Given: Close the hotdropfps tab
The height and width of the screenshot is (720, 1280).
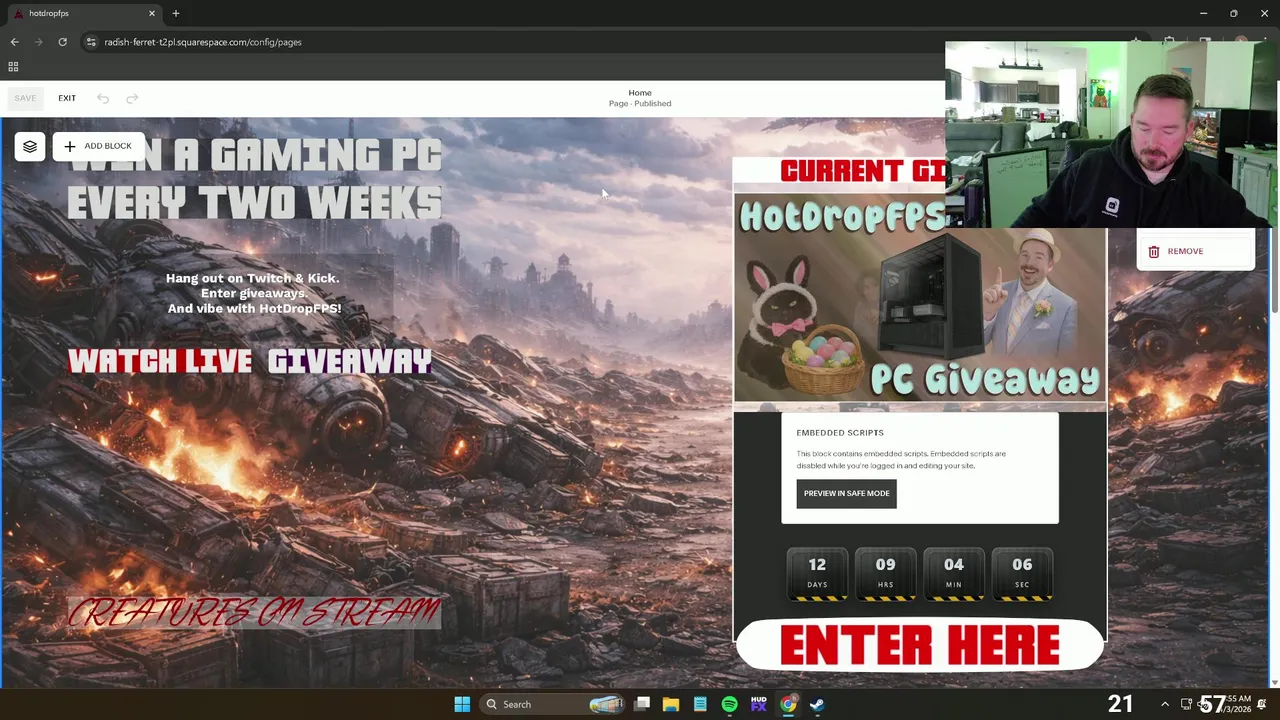Looking at the screenshot, I should coord(152,13).
